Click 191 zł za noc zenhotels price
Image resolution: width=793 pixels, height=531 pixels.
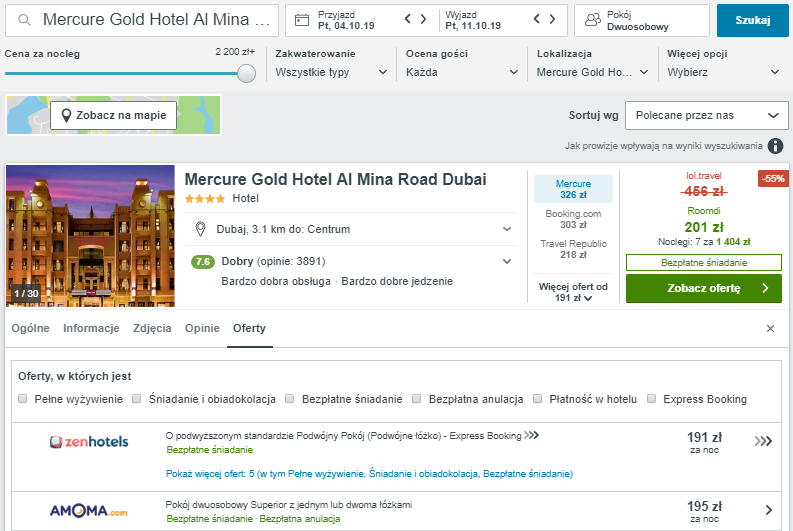point(704,442)
